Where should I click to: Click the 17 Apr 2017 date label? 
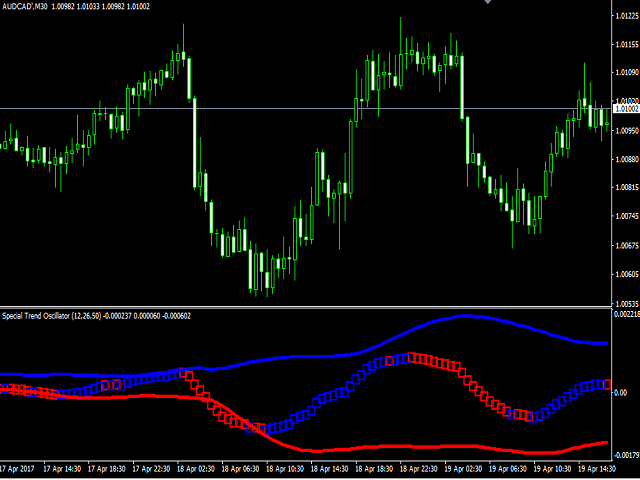17,469
